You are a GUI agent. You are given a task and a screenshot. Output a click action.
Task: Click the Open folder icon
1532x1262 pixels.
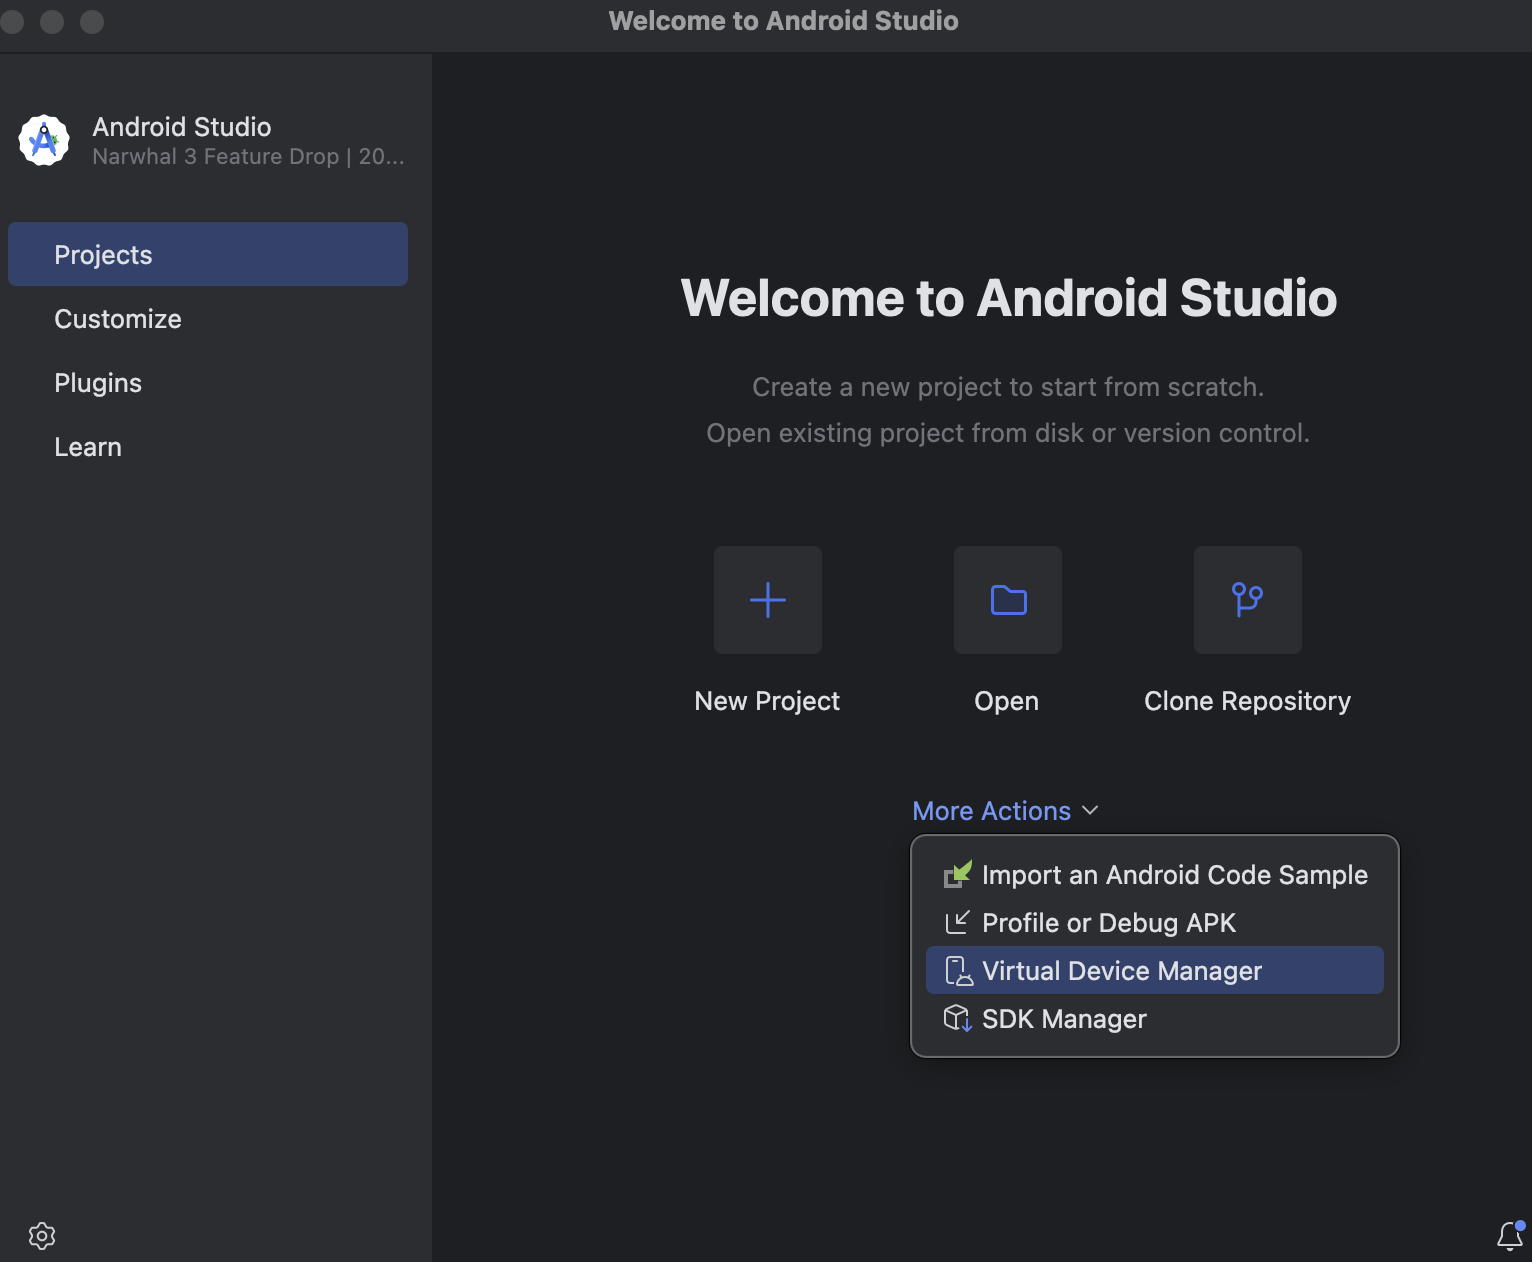point(1007,600)
